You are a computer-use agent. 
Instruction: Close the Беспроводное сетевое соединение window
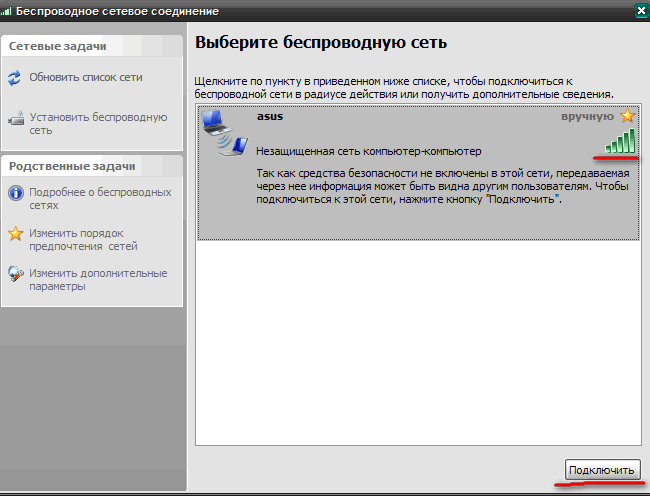641,11
